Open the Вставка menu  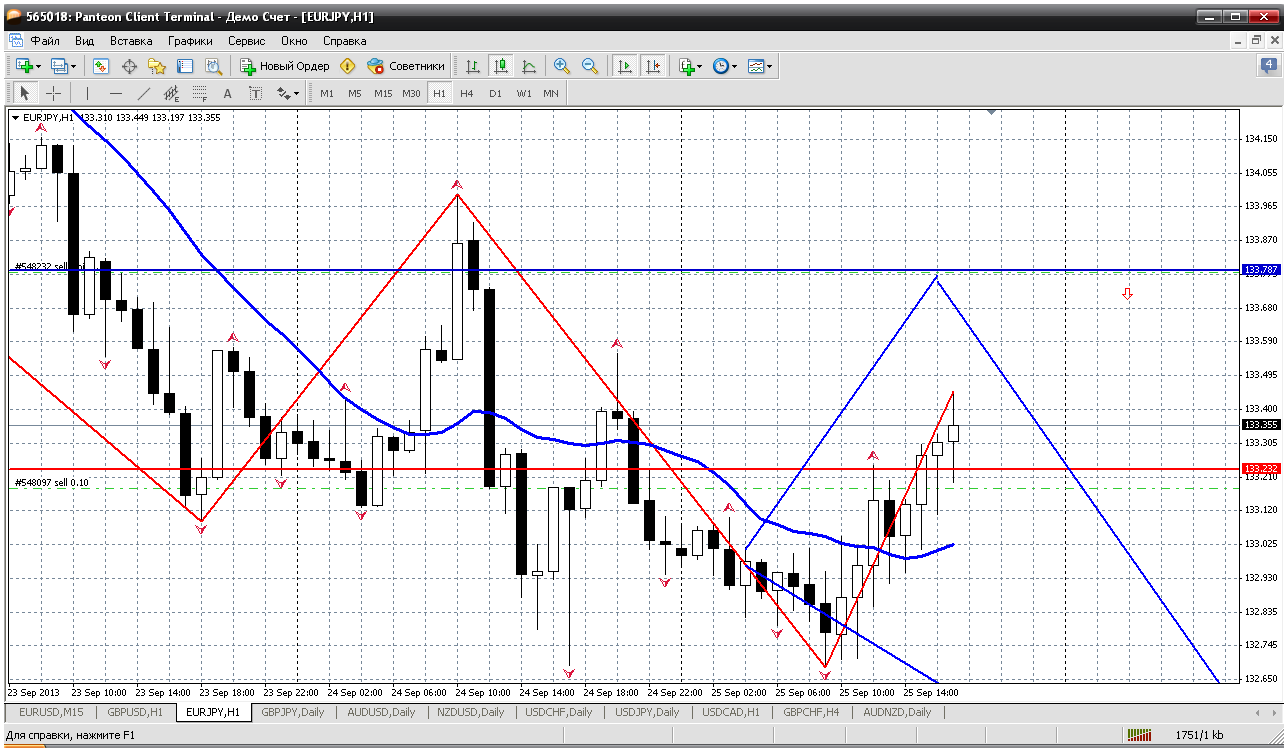point(131,41)
